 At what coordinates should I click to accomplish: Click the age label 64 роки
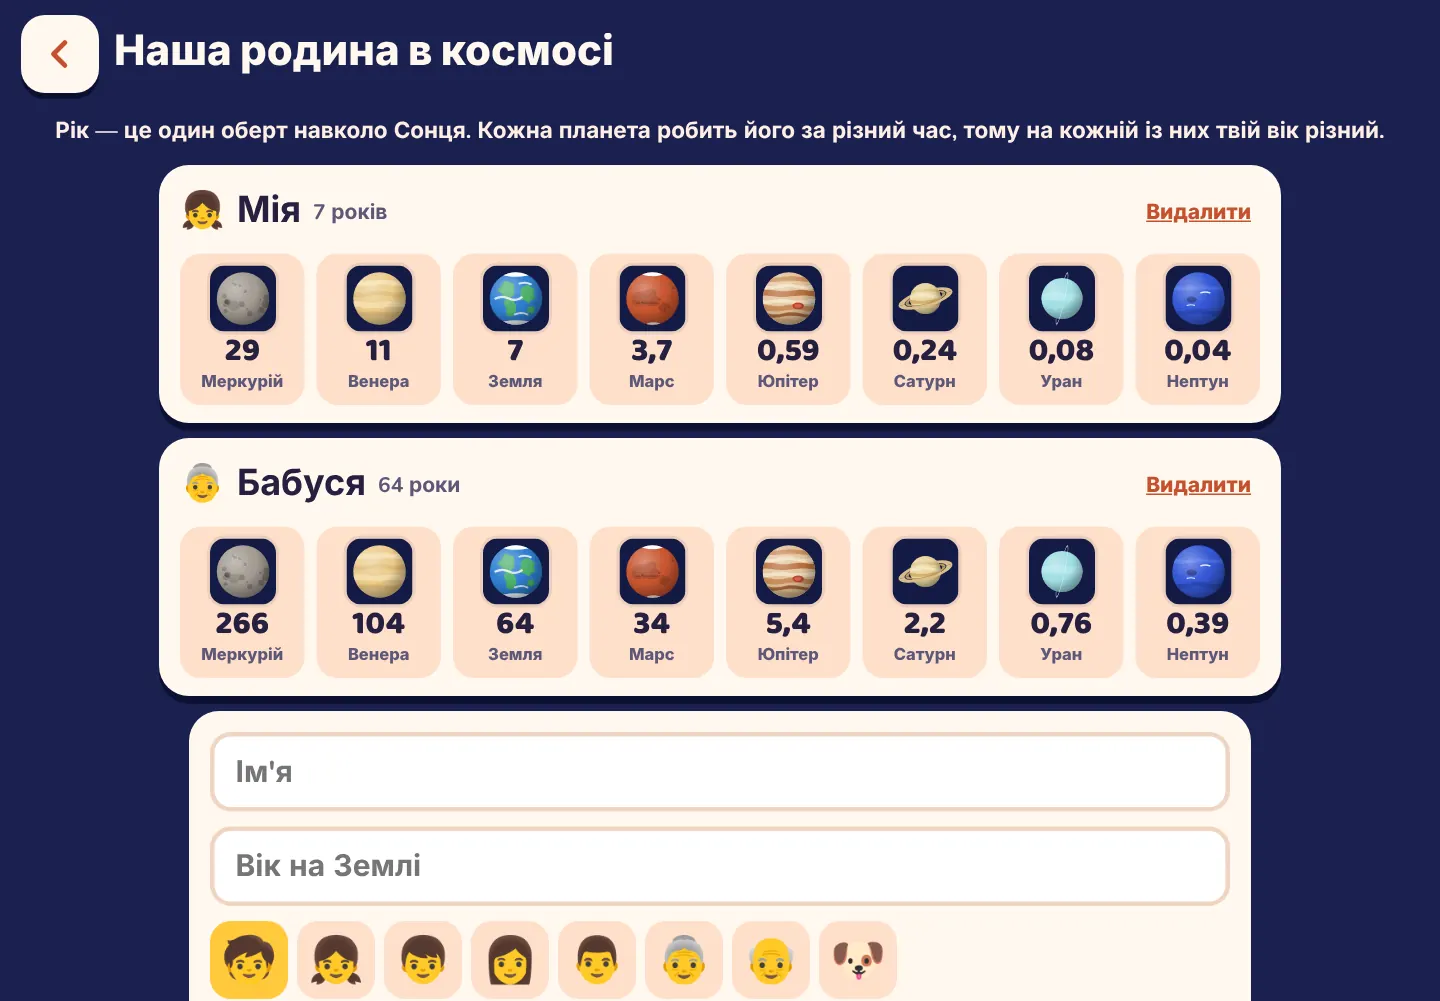coord(419,485)
